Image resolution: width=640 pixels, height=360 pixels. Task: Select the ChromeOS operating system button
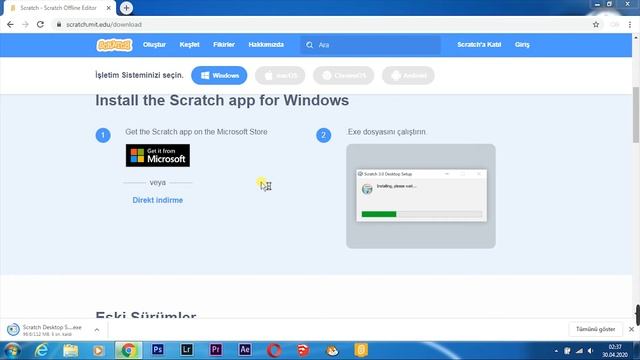[x=343, y=76]
